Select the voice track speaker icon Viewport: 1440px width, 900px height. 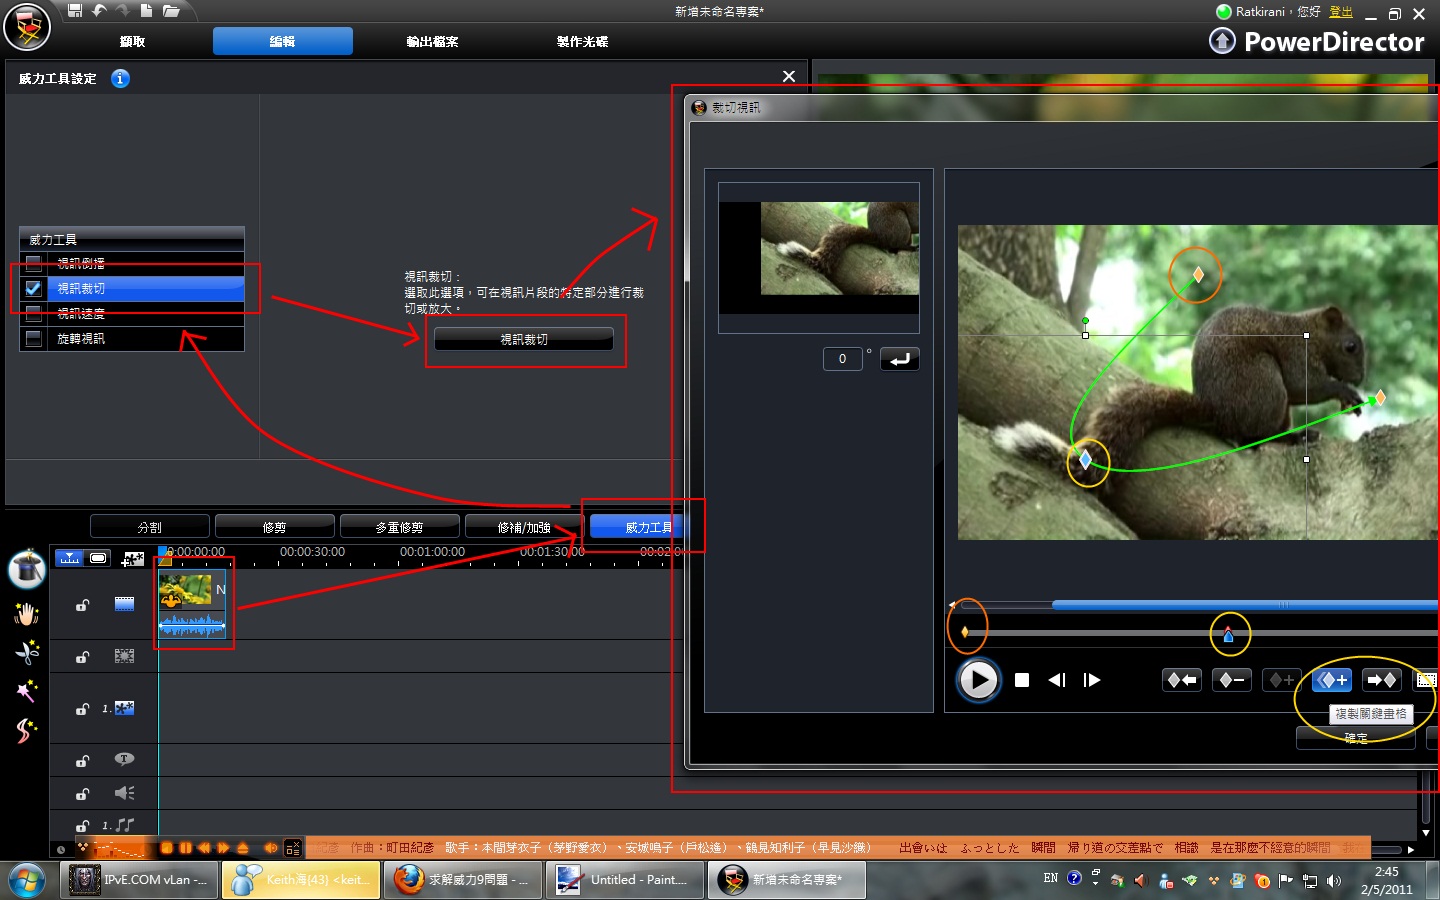pos(124,793)
